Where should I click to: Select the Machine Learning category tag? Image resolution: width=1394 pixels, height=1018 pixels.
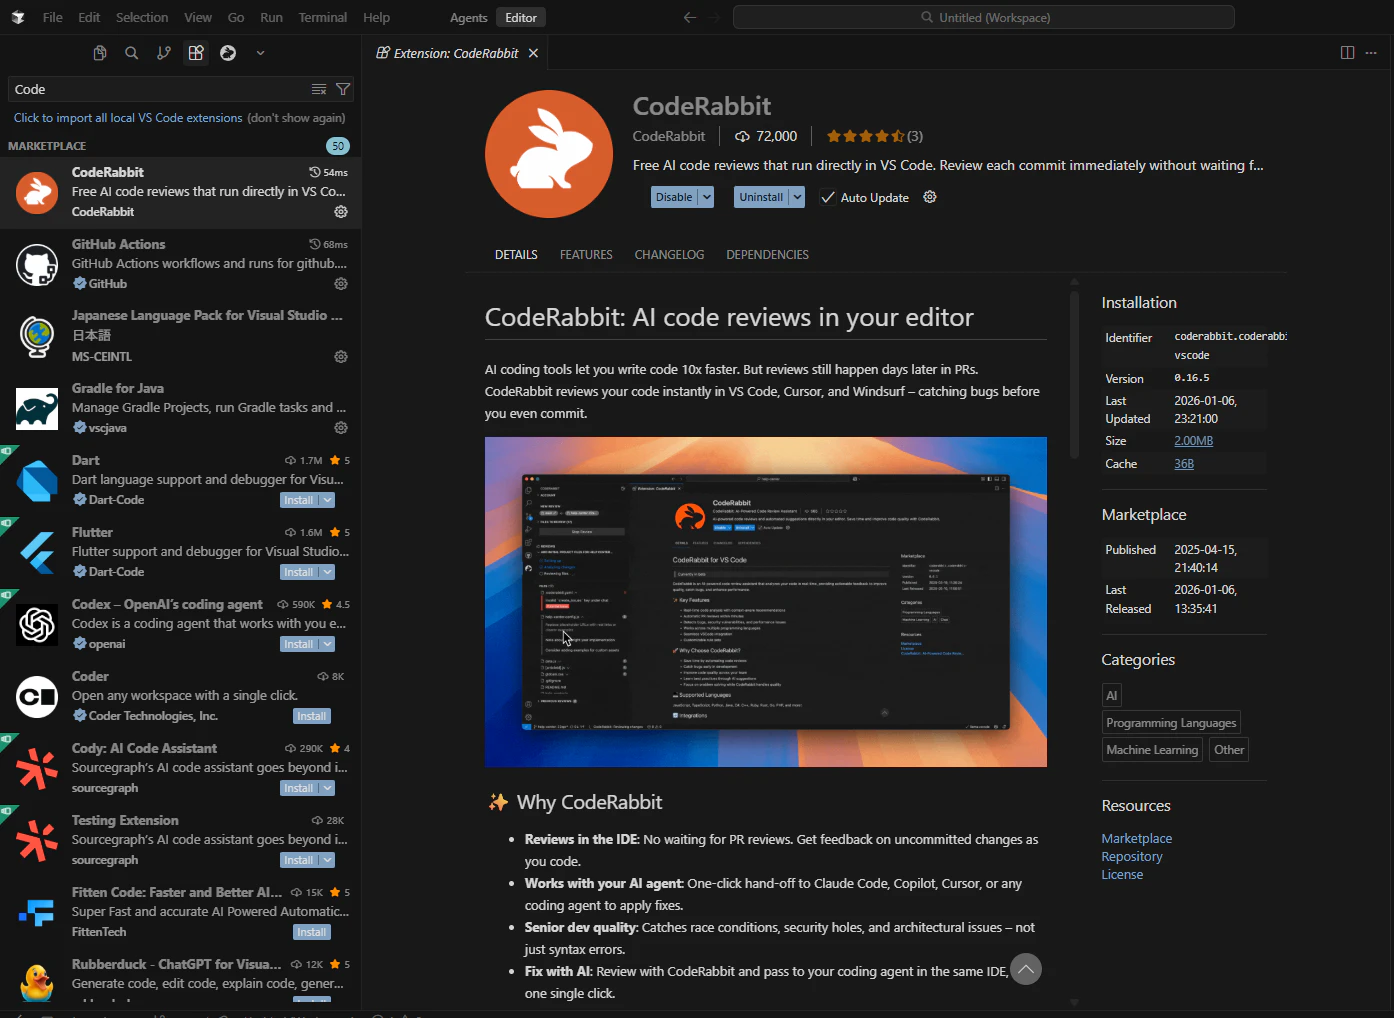coord(1152,750)
